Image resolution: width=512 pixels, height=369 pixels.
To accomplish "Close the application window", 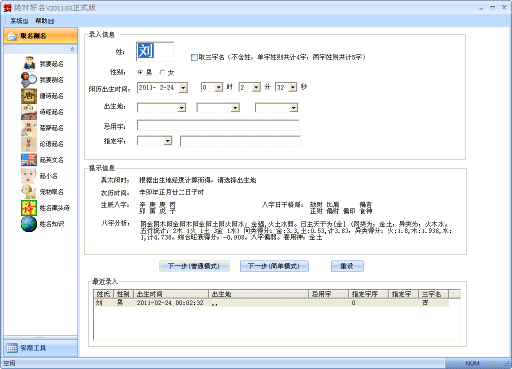I will tap(504, 8).
